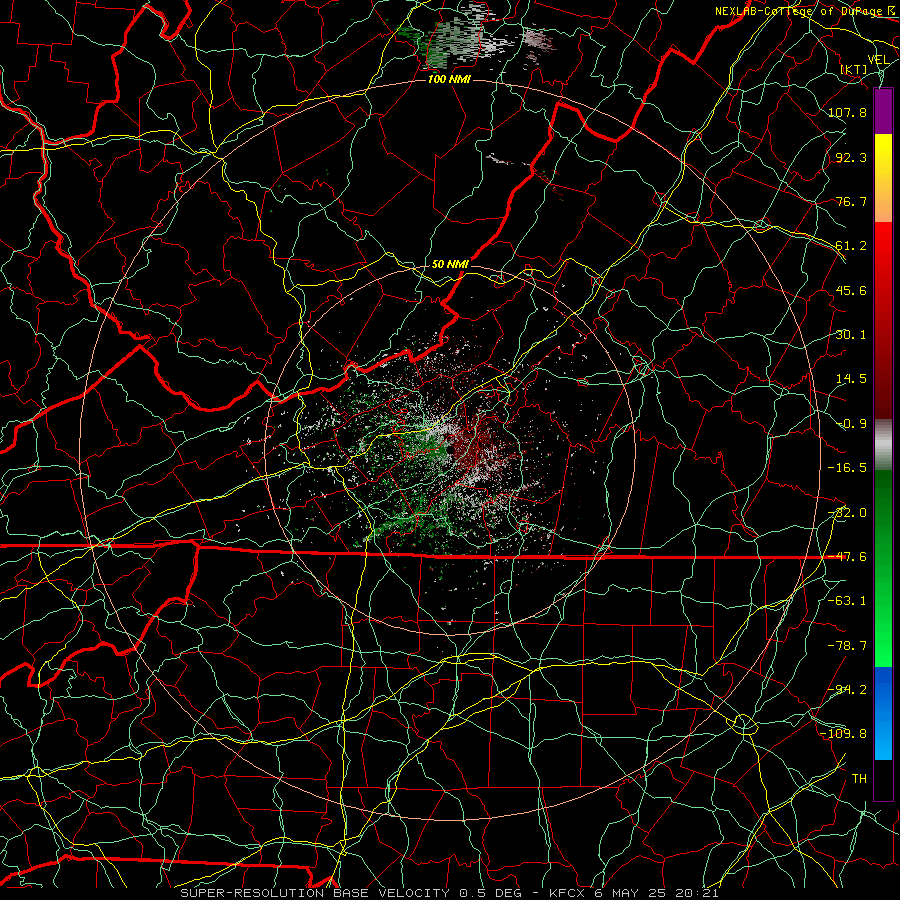This screenshot has height=900, width=900.
Task: Pick the gray near-zero segment of velocity scale
Action: point(883,445)
